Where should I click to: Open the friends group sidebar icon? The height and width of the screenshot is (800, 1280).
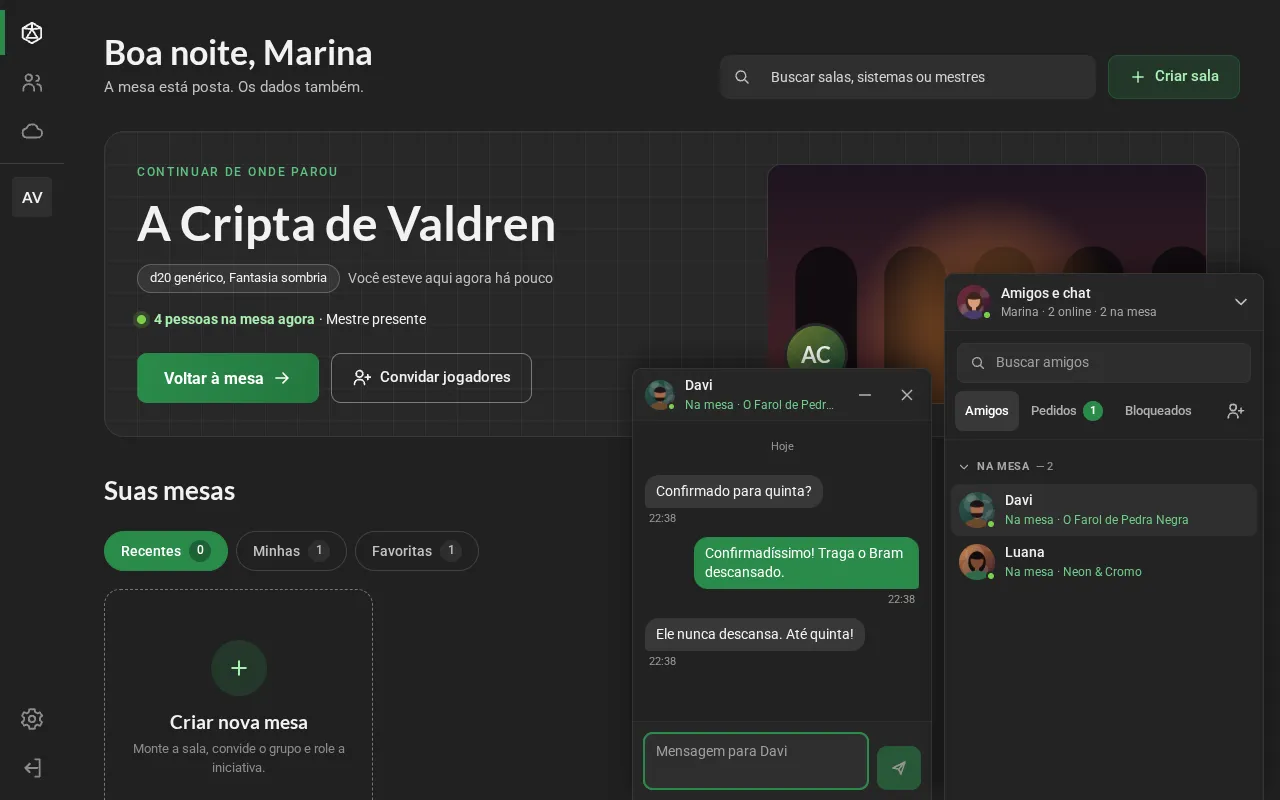pyautogui.click(x=32, y=83)
